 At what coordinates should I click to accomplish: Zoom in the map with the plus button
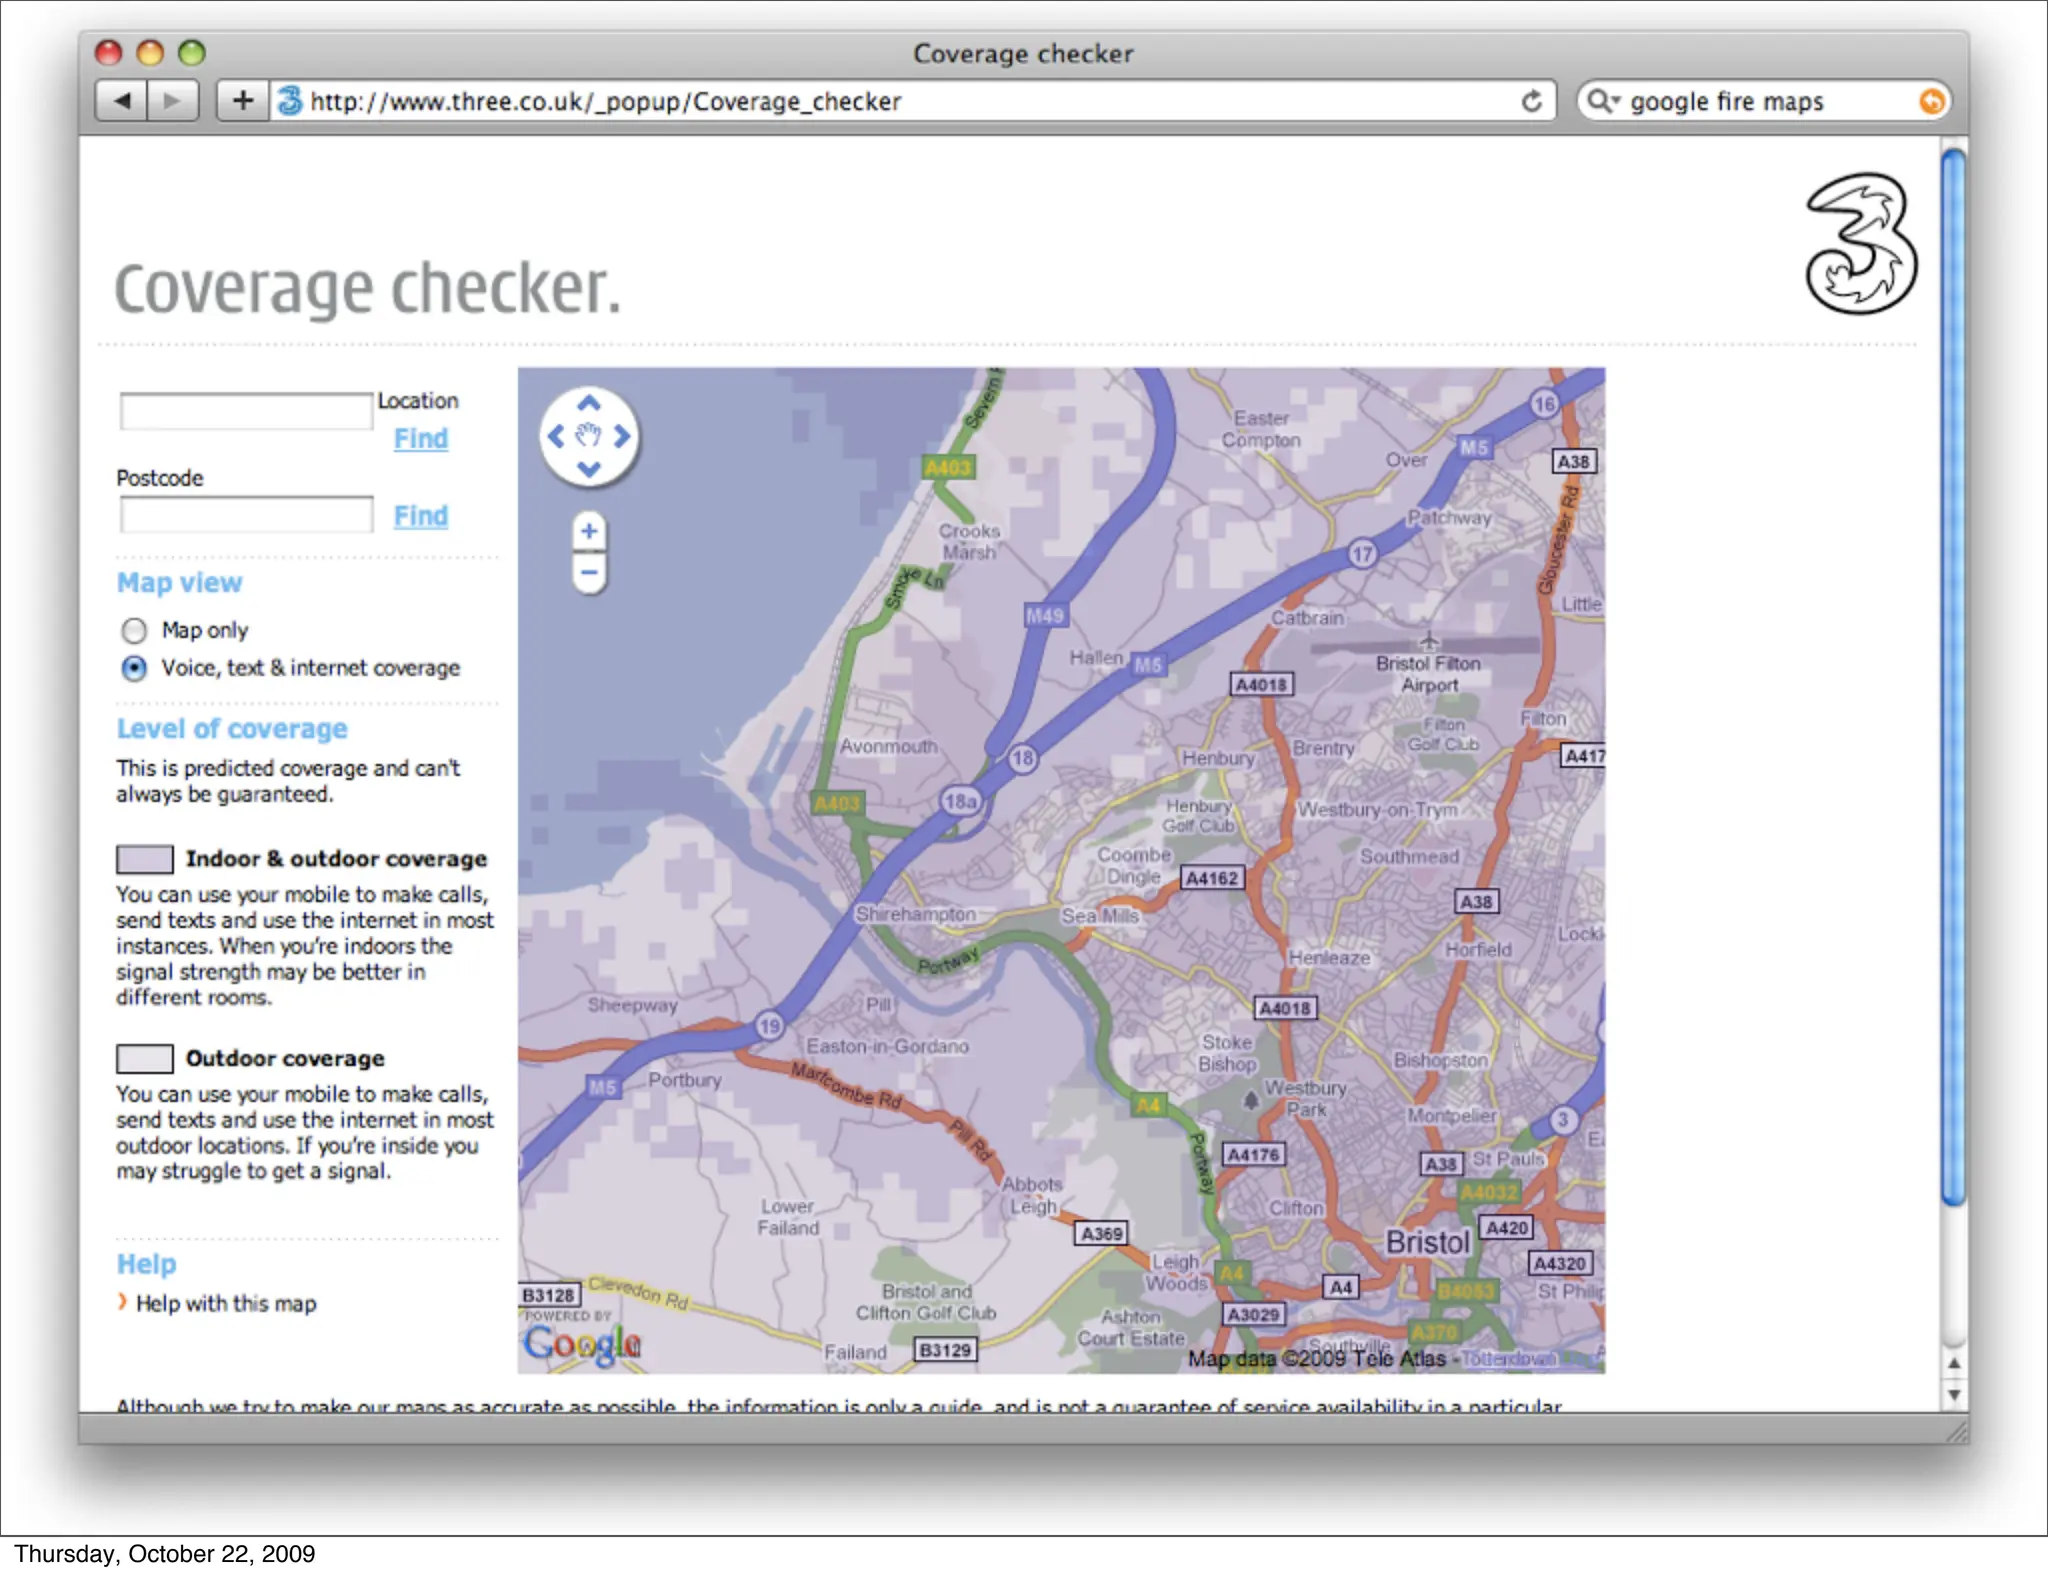(x=589, y=531)
